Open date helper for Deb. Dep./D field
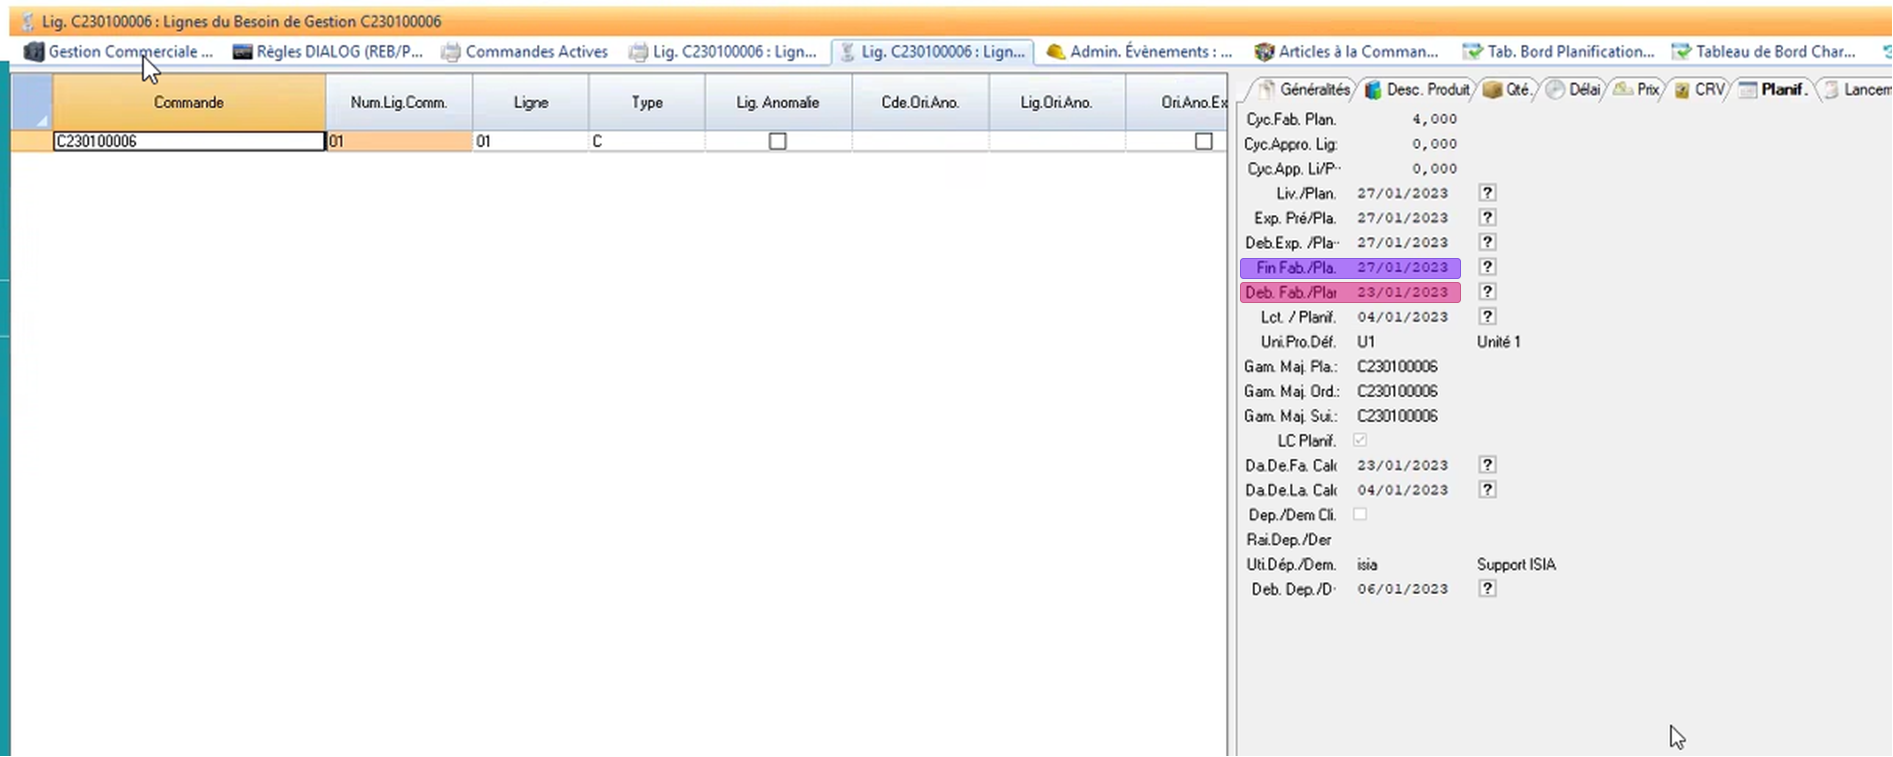Viewport: 1893px width, 757px height. coord(1487,589)
